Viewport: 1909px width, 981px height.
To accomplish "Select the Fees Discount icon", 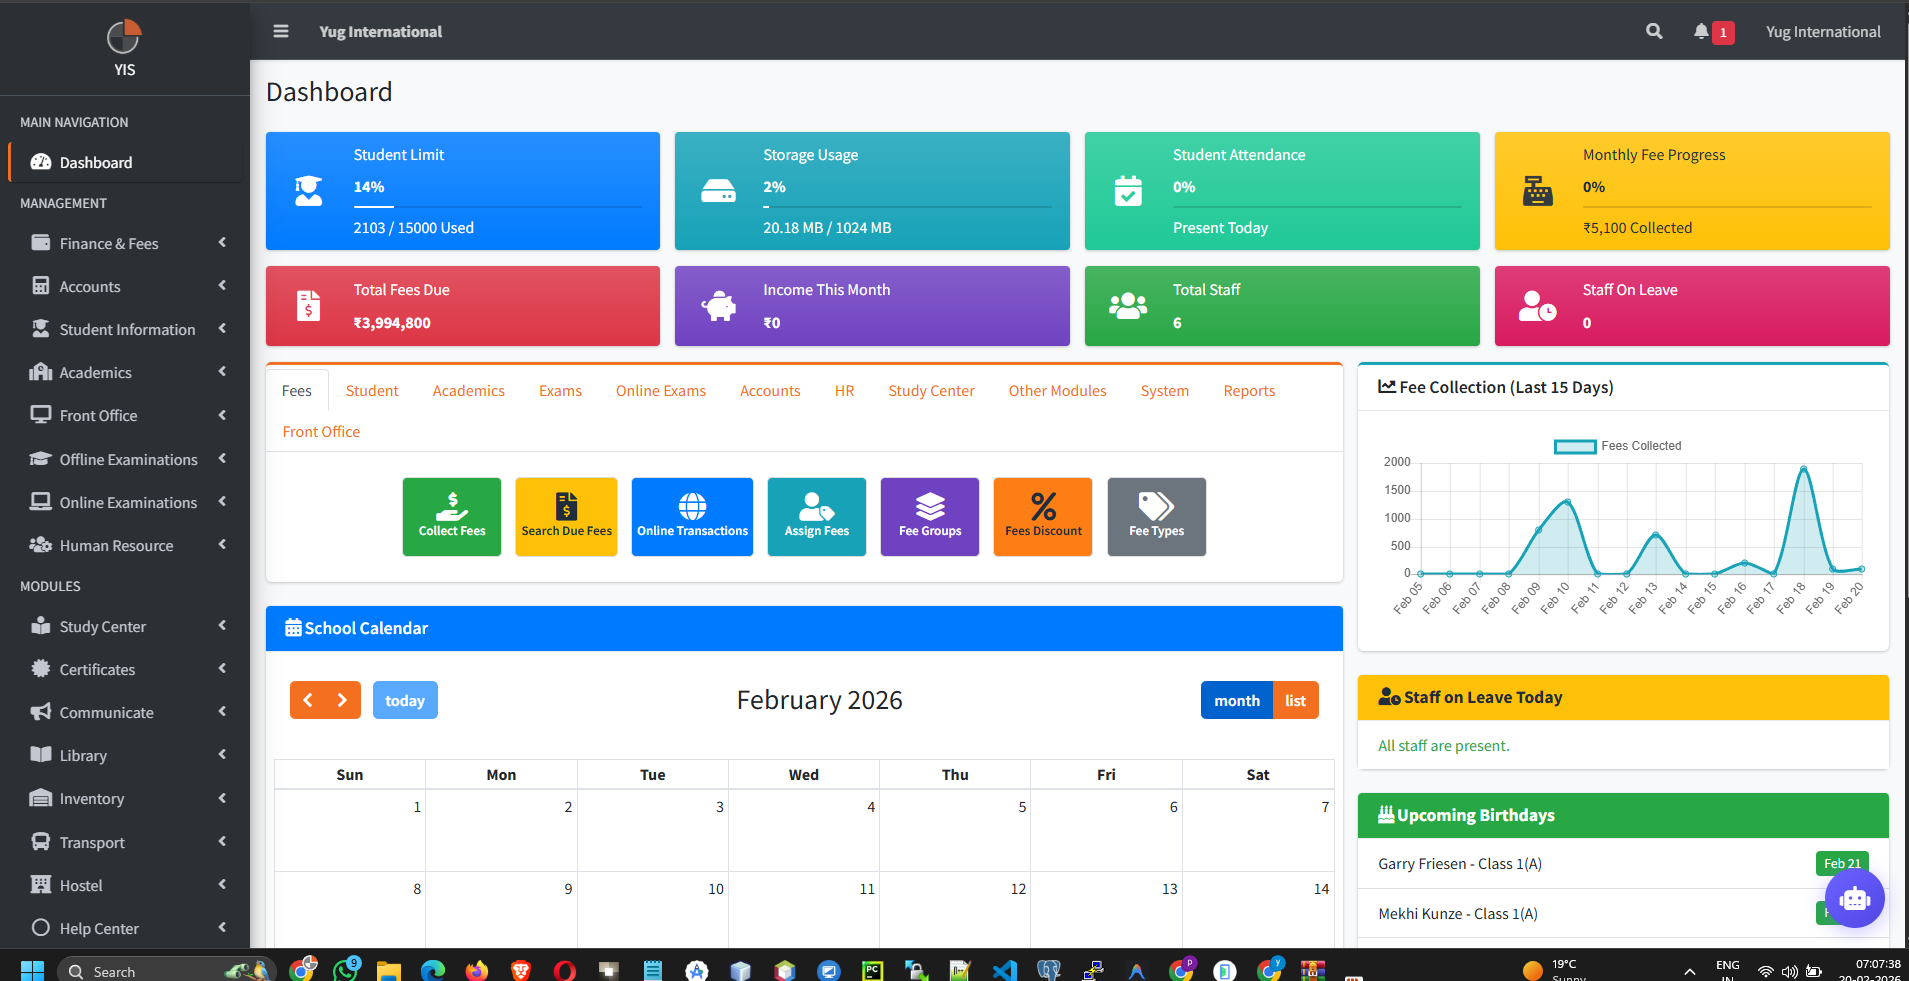I will point(1042,516).
